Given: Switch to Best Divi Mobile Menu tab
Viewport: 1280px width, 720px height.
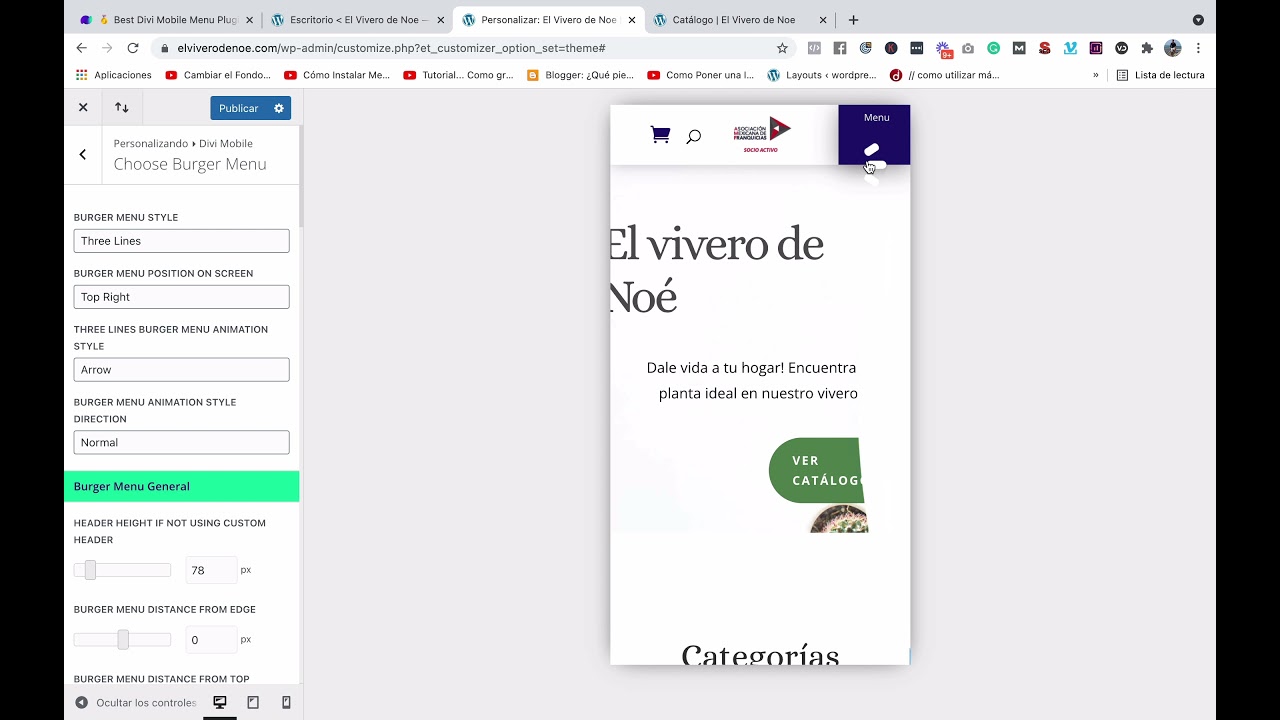Looking at the screenshot, I should pos(166,20).
